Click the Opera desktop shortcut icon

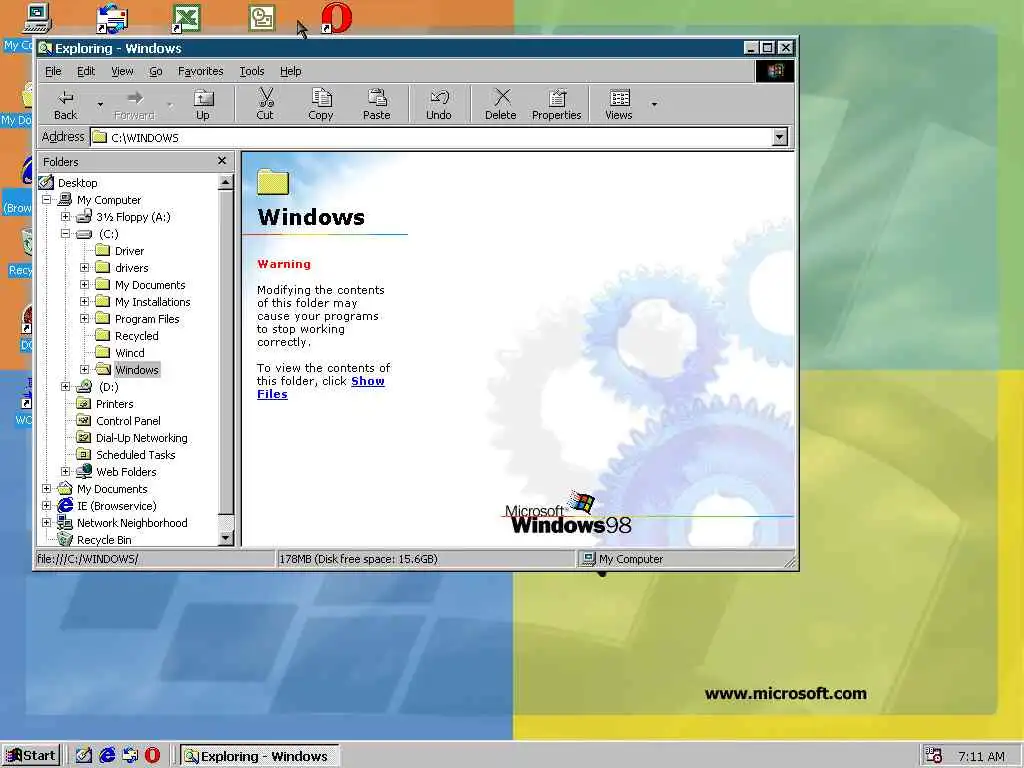[x=336, y=18]
